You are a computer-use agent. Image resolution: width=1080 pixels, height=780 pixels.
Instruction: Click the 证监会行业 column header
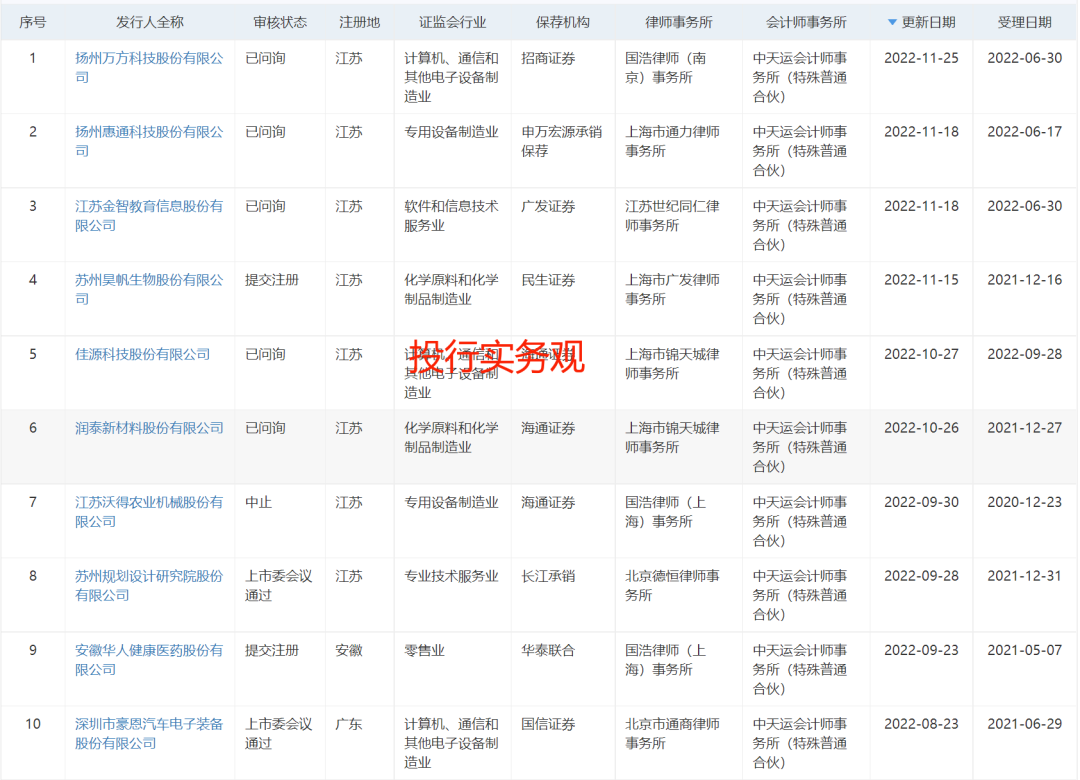tap(453, 23)
